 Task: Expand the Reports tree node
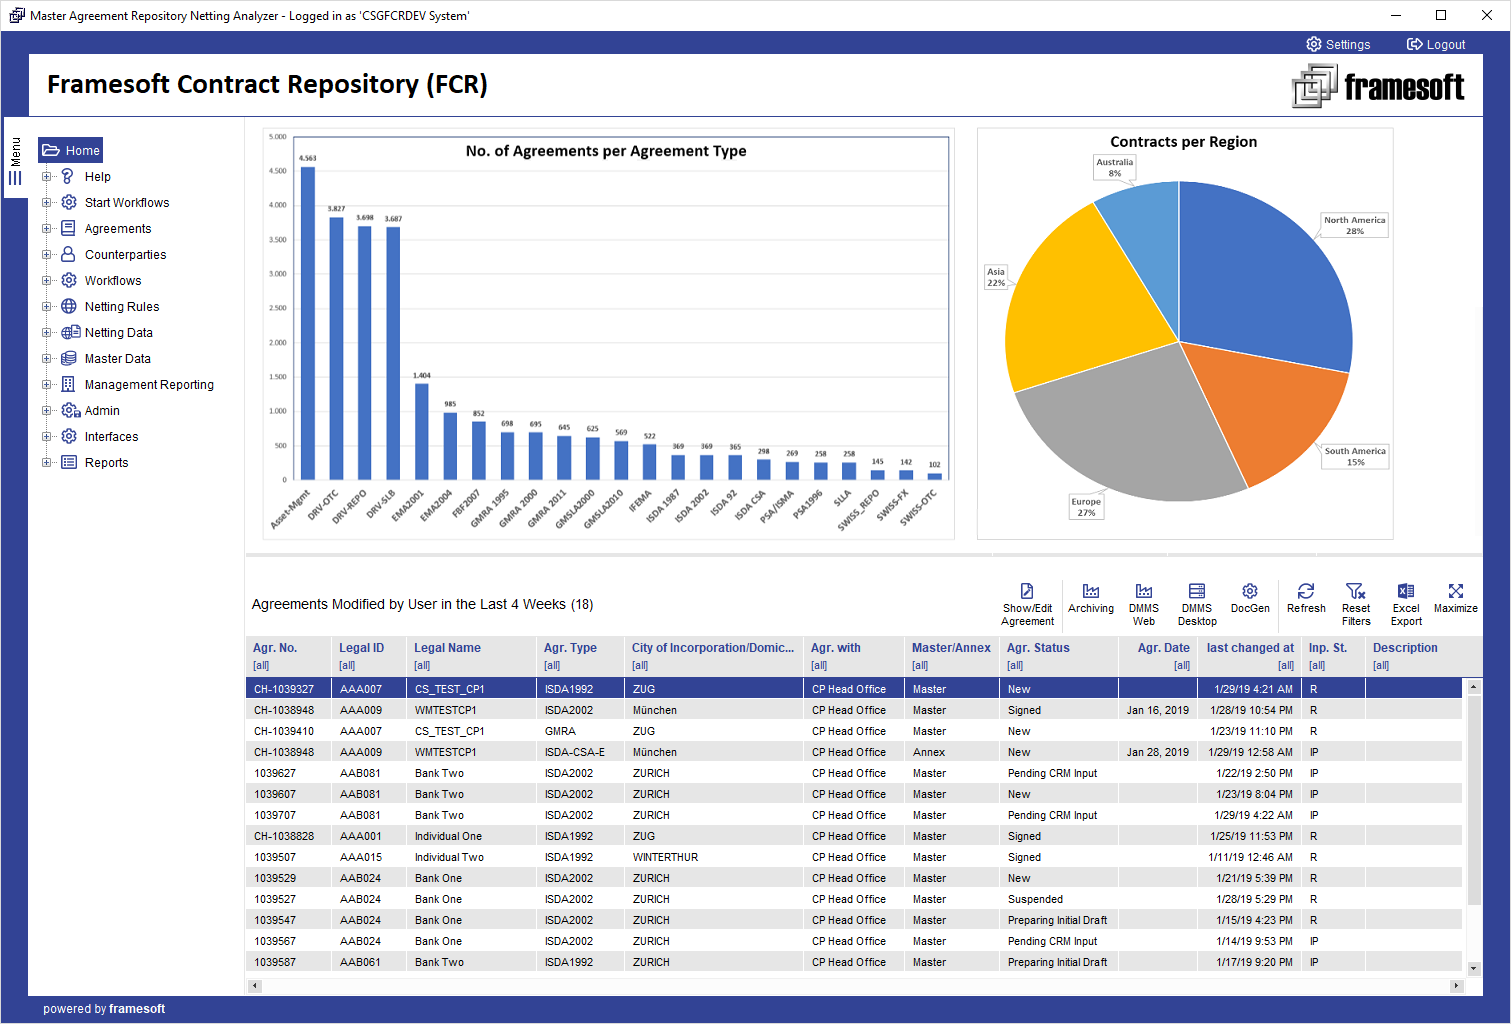(x=46, y=462)
